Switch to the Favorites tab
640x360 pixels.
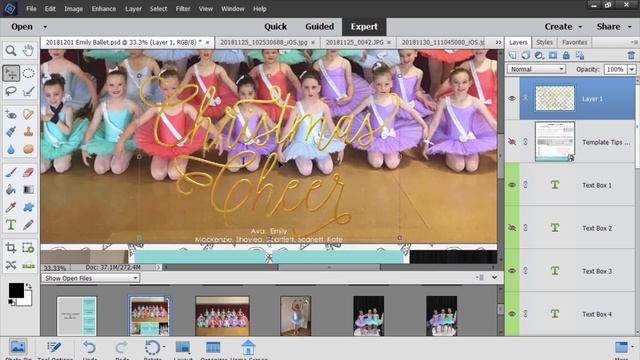(574, 42)
